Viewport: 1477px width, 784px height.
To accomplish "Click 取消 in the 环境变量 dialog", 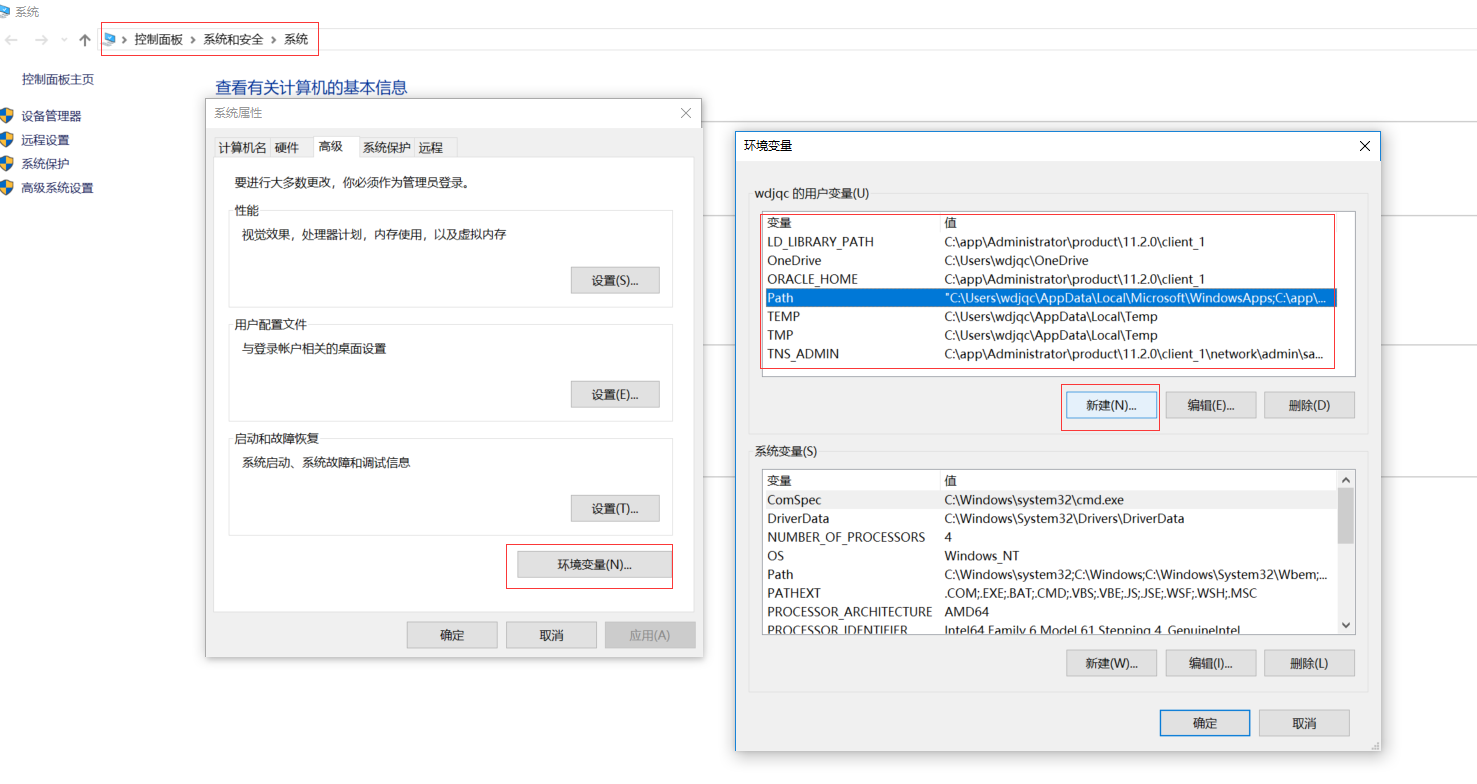I will pyautogui.click(x=1304, y=723).
